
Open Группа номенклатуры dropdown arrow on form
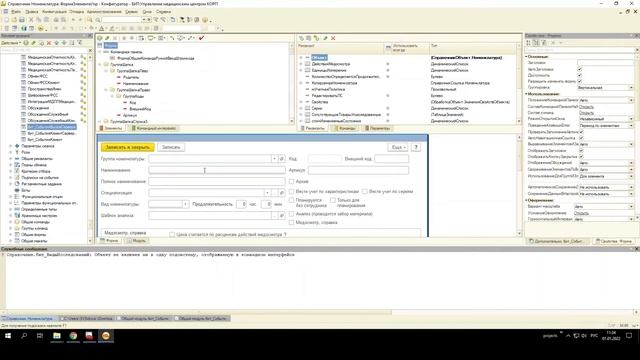pos(274,158)
